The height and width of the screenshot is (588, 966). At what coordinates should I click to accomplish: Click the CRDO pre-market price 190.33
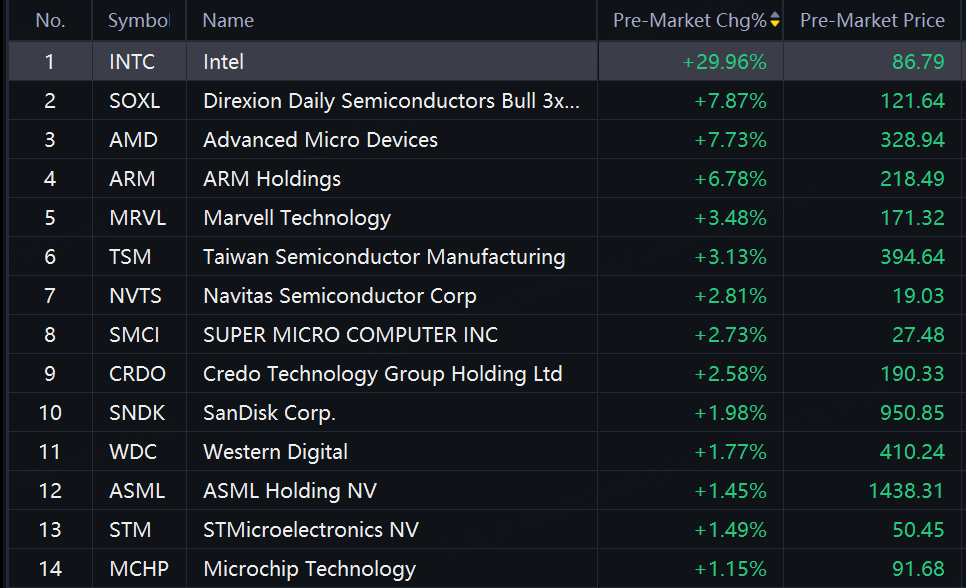click(912, 374)
